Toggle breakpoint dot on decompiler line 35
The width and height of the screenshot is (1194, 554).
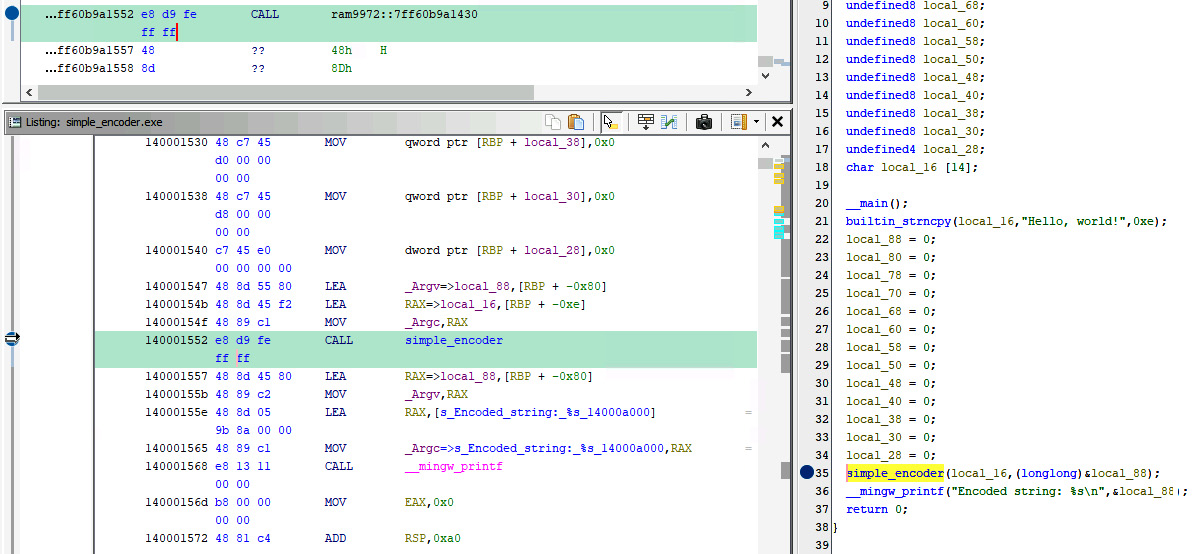[807, 473]
